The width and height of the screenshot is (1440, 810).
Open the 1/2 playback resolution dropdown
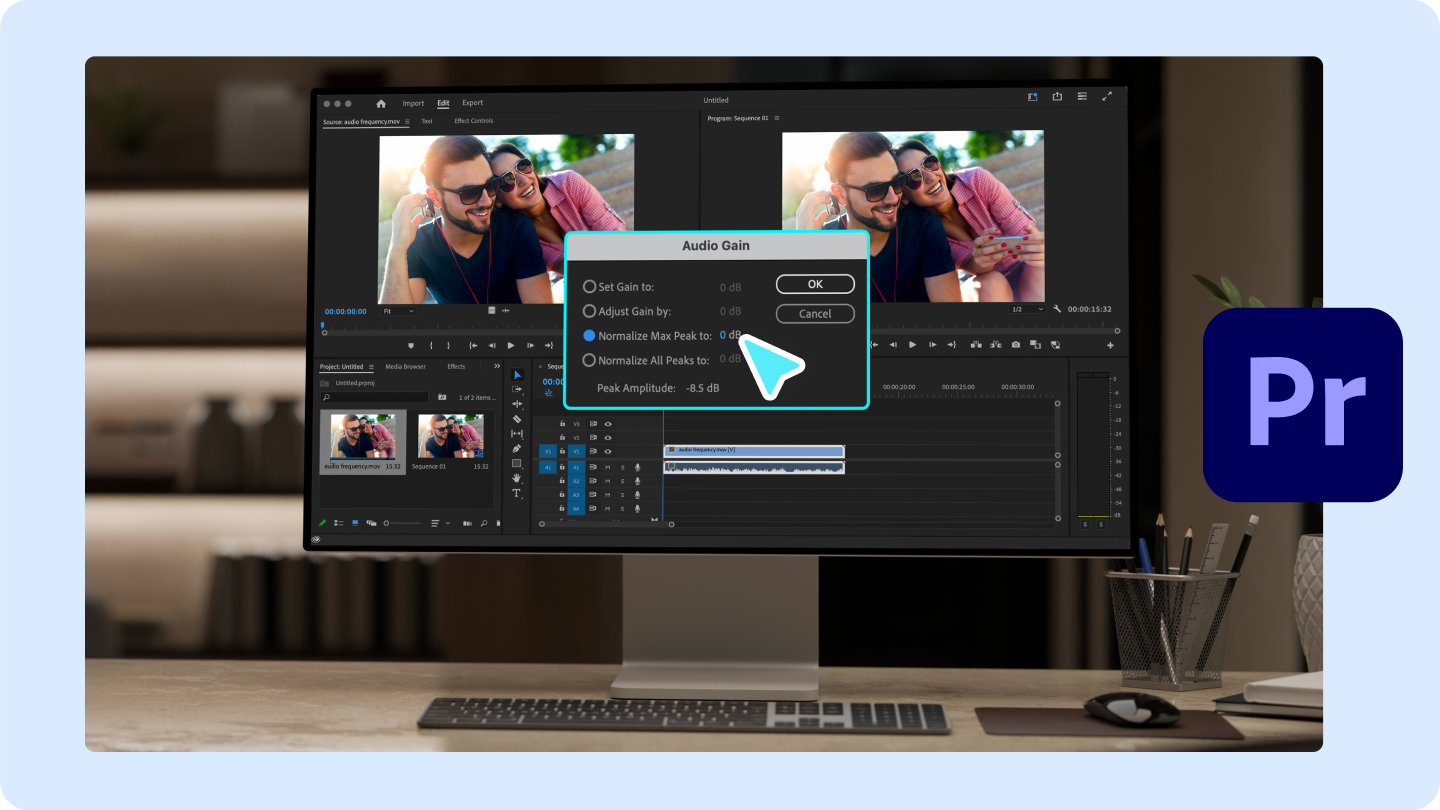[x=1025, y=309]
